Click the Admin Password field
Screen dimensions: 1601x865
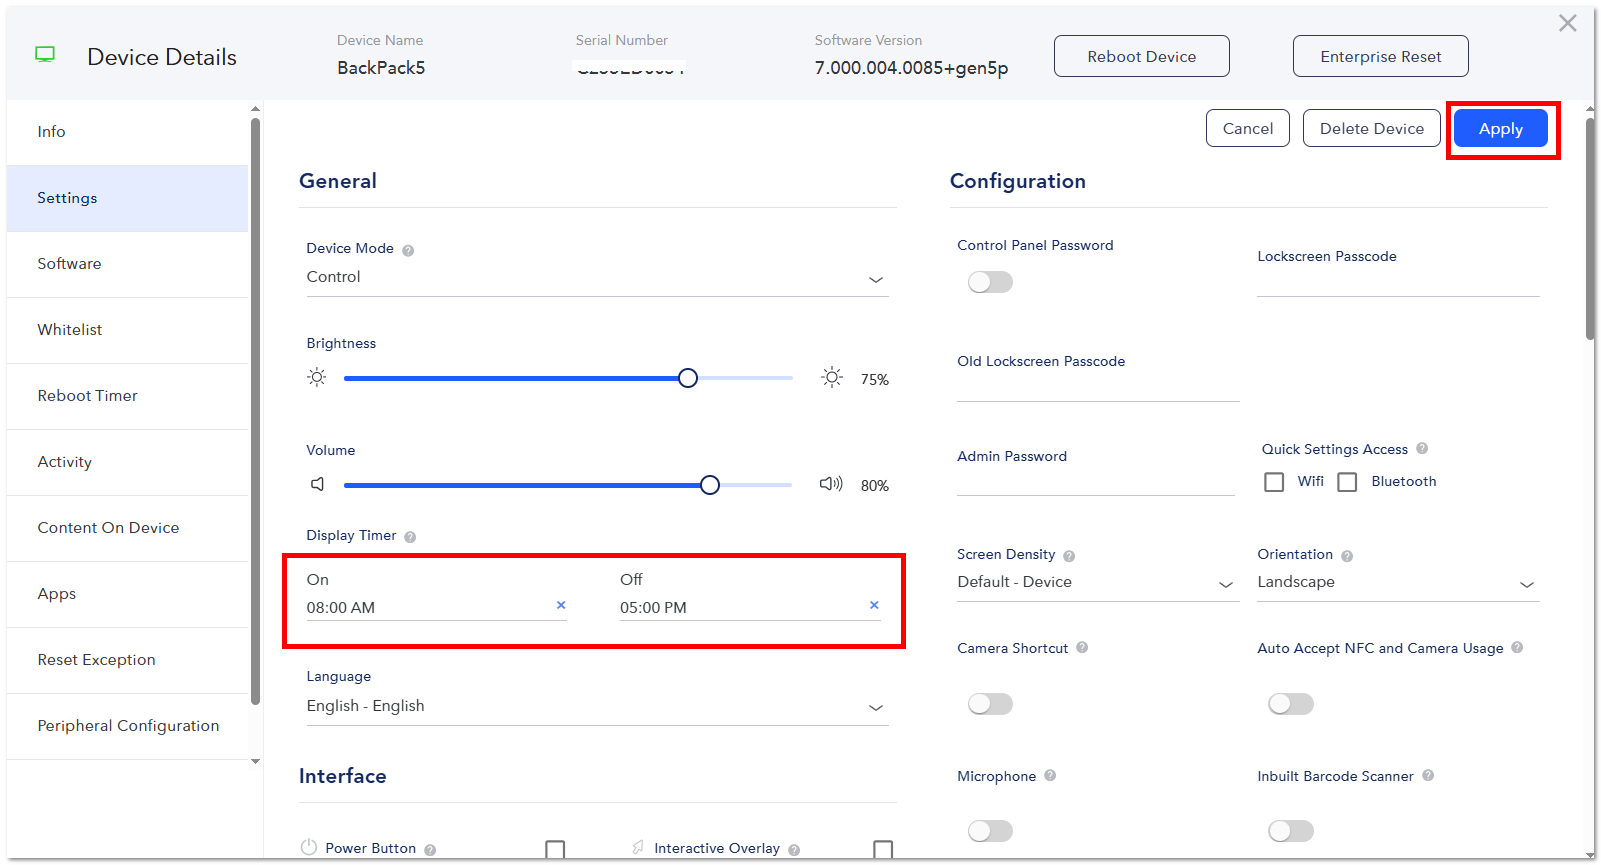click(x=1096, y=481)
